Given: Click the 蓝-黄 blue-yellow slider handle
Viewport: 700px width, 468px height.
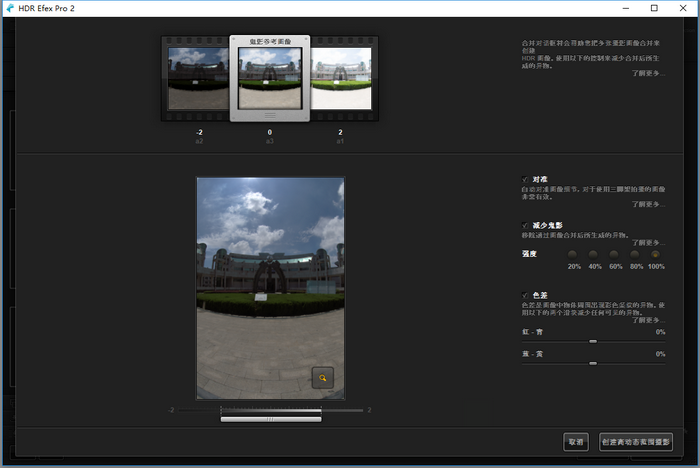Looking at the screenshot, I should pos(593,364).
